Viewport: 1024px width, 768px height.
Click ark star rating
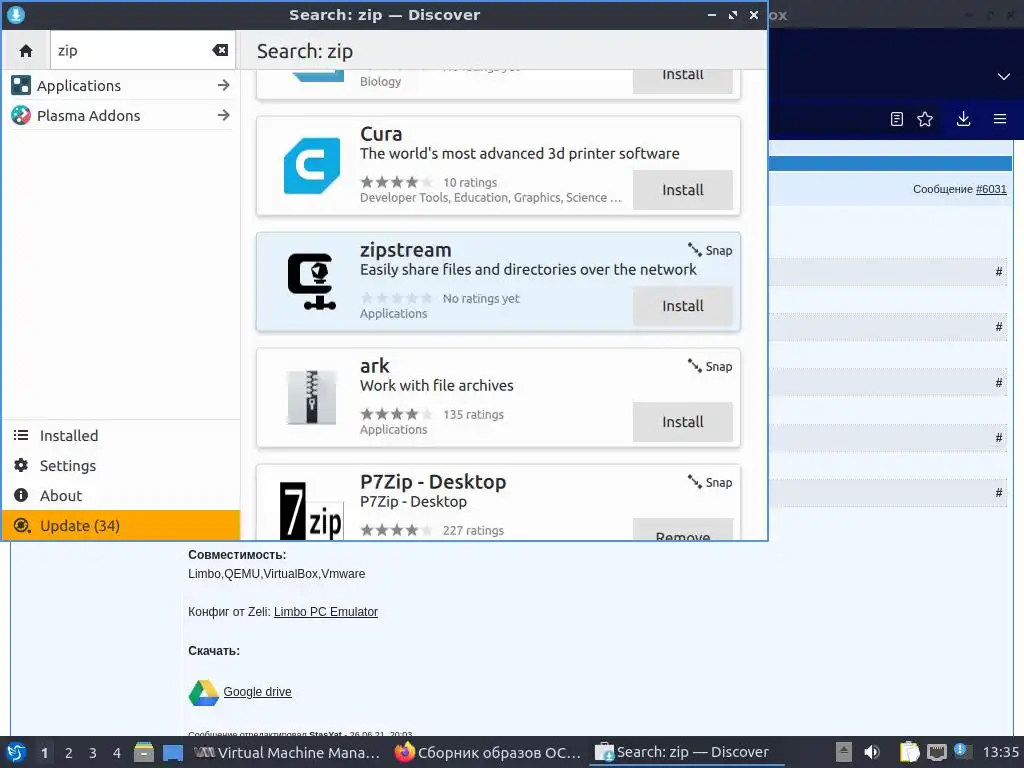coord(396,414)
